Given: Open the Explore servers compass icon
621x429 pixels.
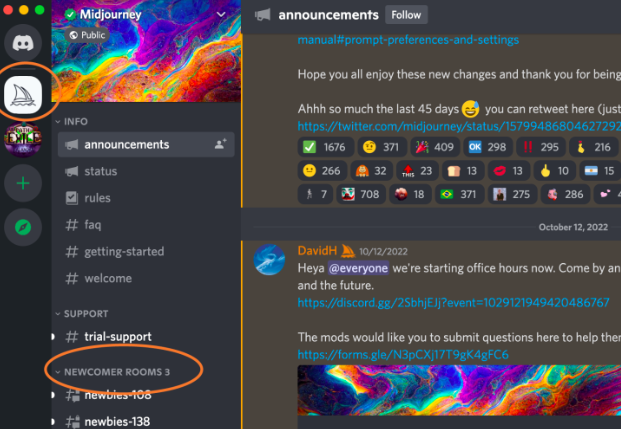Looking at the screenshot, I should [23, 227].
